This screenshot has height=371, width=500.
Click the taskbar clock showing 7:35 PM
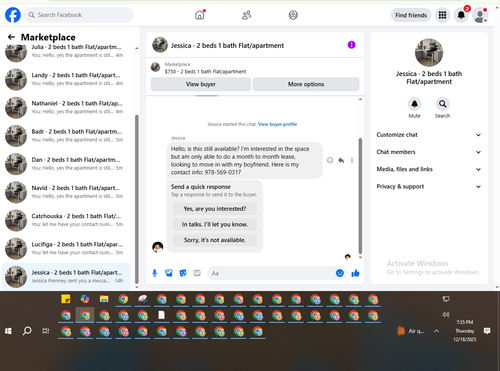point(465,331)
